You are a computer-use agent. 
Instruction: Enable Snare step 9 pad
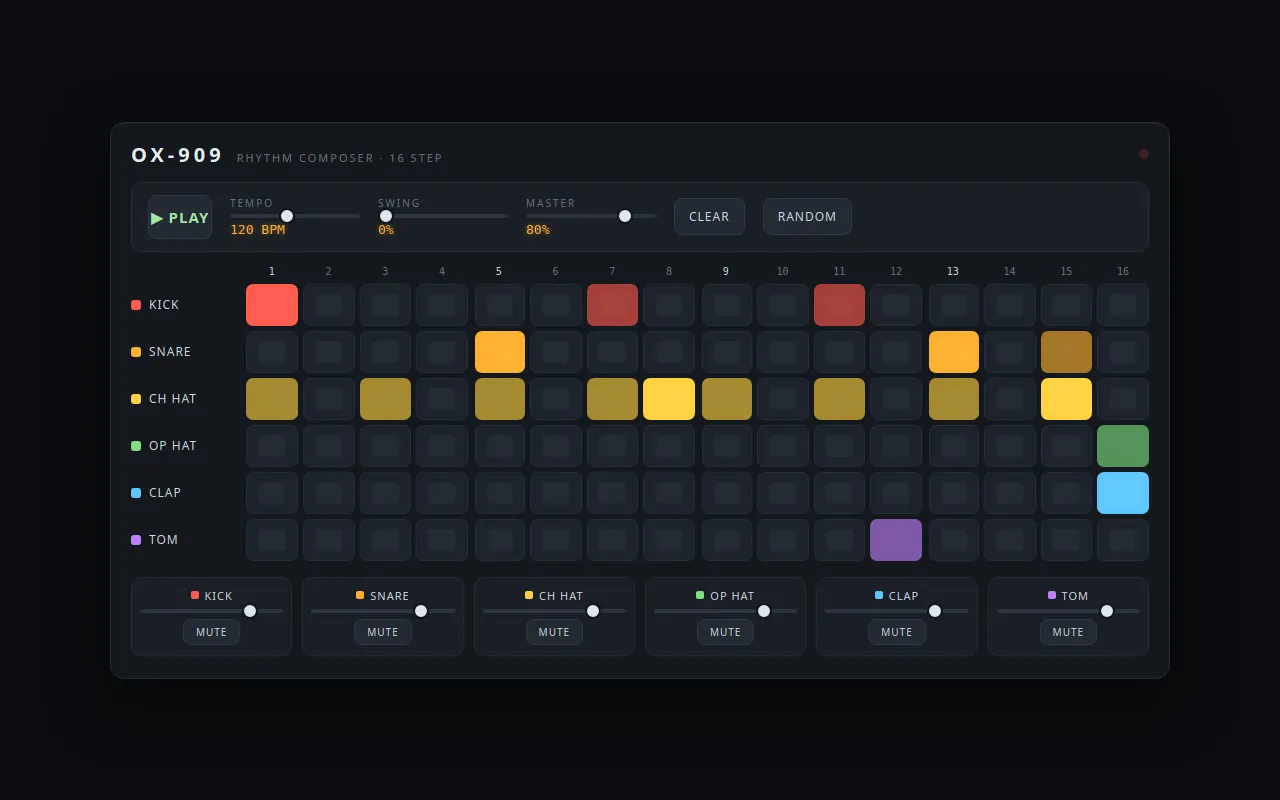[727, 352]
